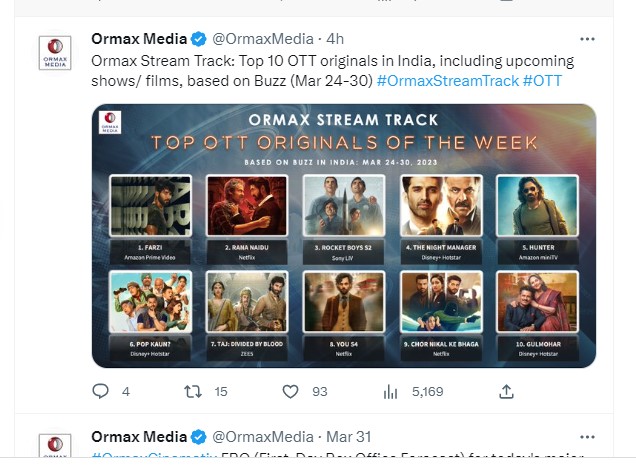The width and height of the screenshot is (636, 468).
Task: Open the #OrmaxStreamTrack hashtag
Action: [x=448, y=81]
